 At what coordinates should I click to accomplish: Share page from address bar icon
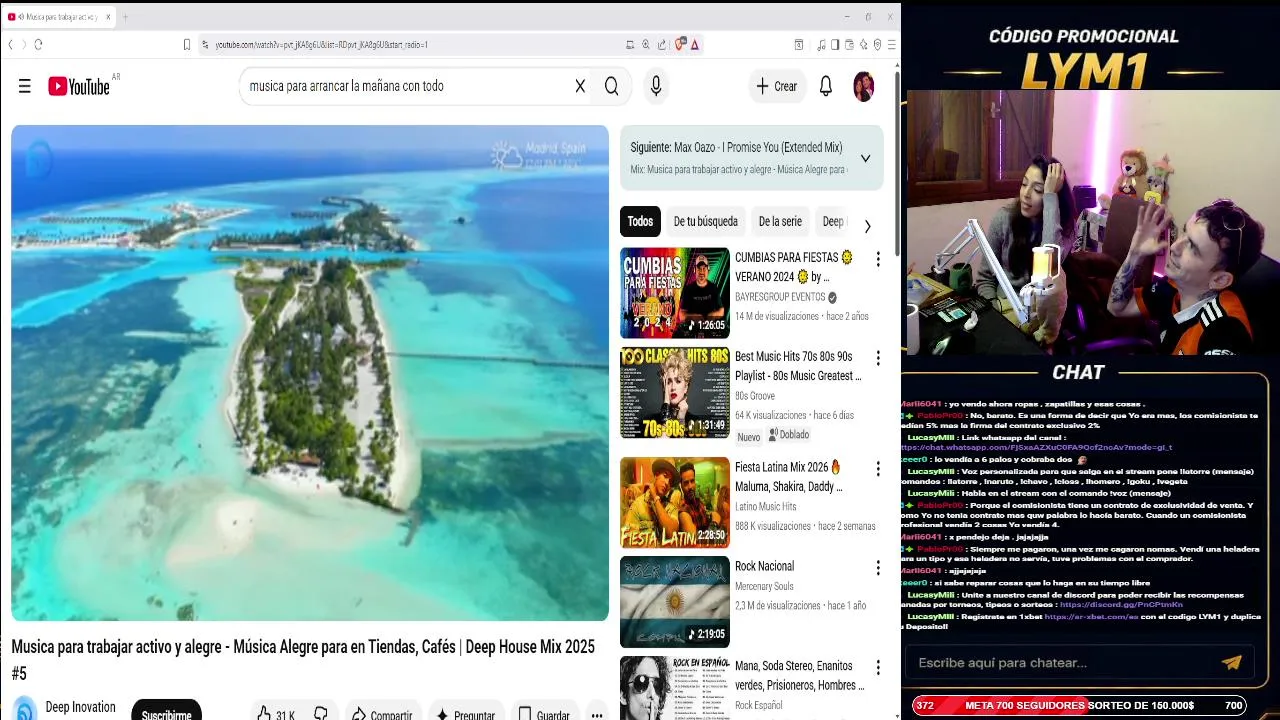click(x=662, y=44)
